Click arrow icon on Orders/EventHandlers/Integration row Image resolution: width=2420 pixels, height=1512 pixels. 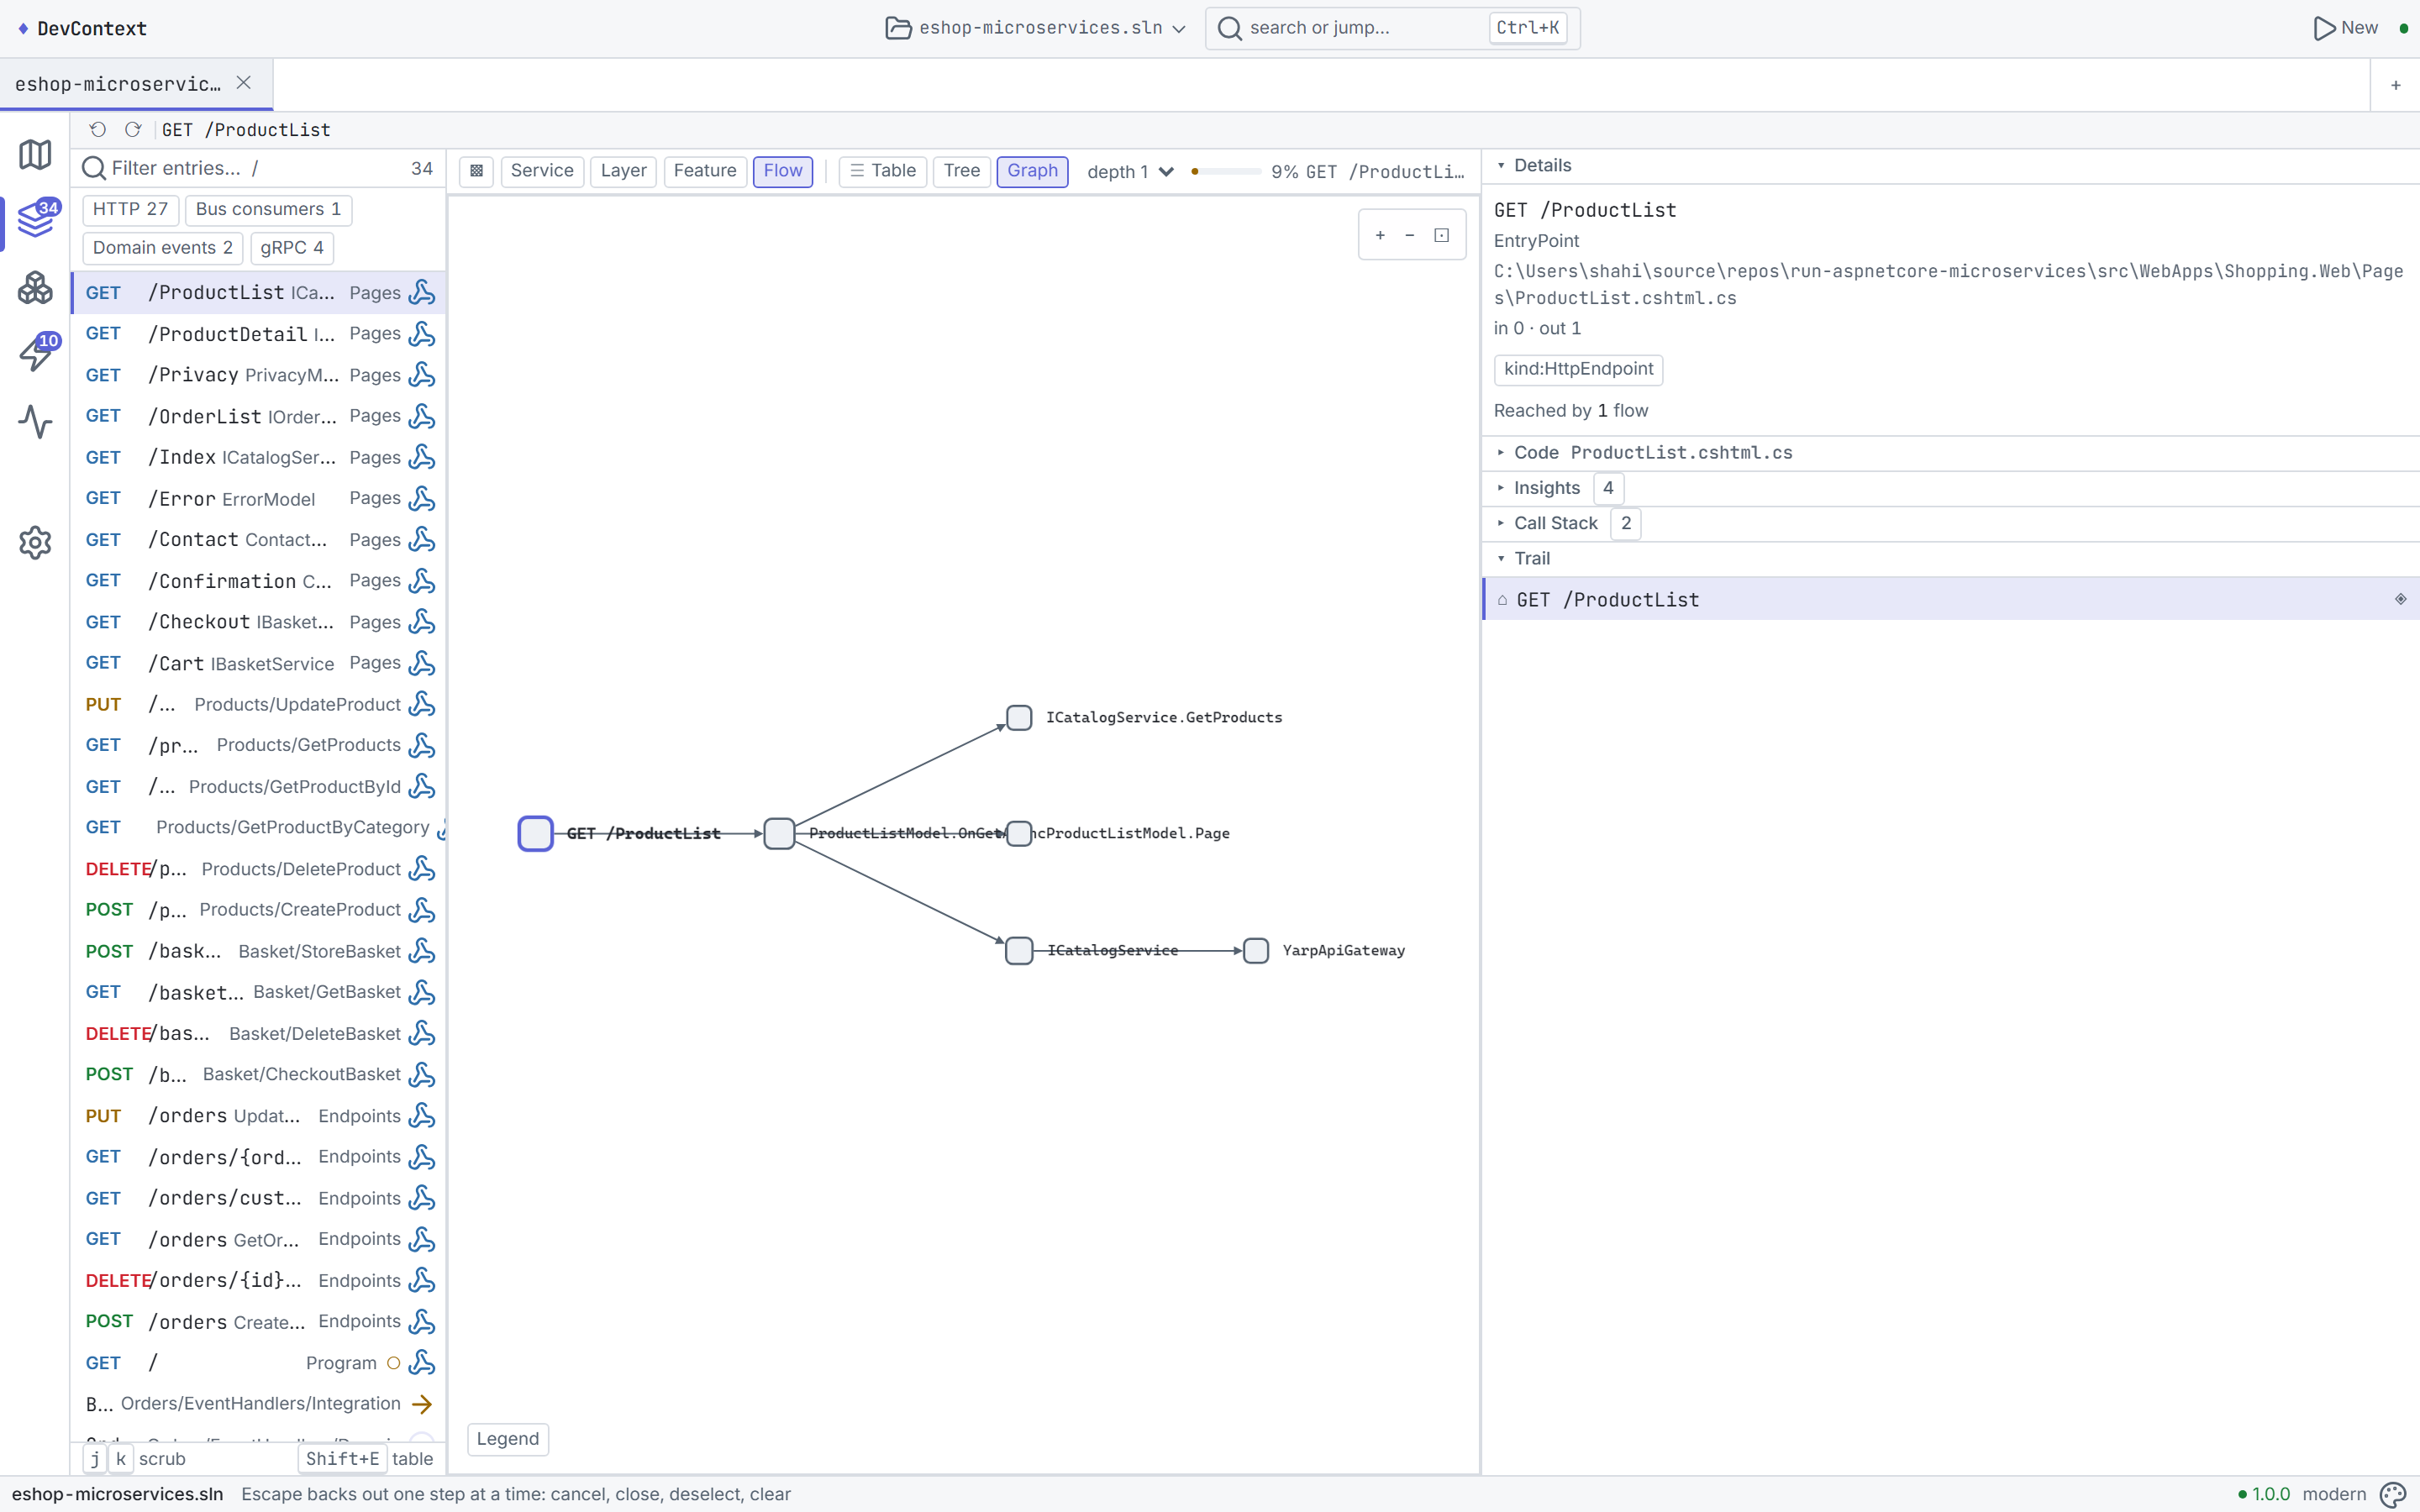point(422,1404)
